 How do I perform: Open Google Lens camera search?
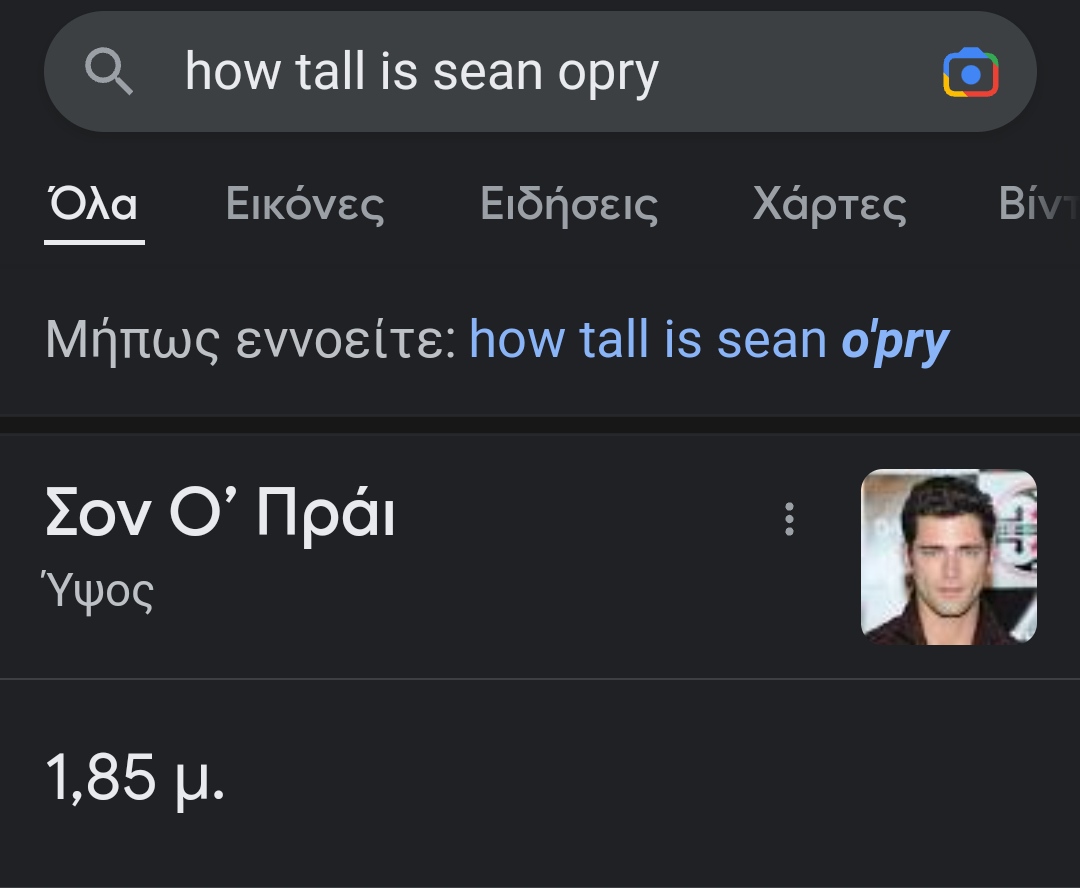click(970, 73)
